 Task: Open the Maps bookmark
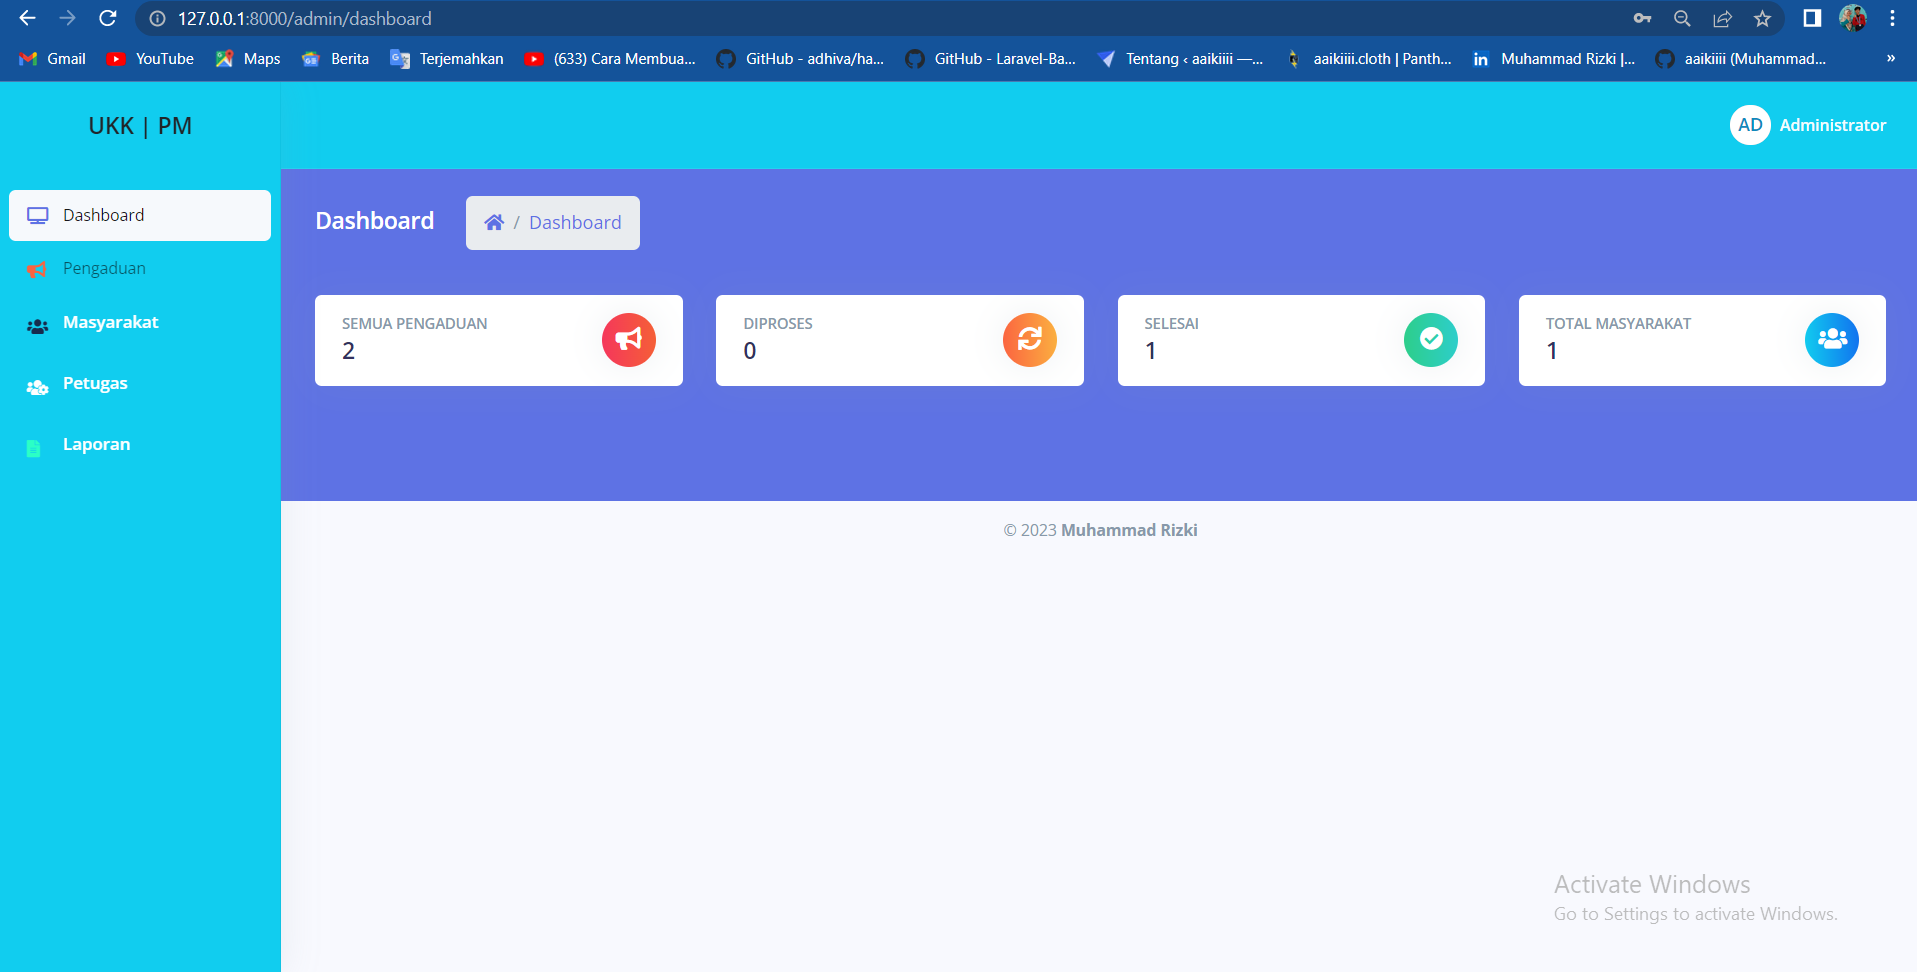tap(248, 59)
